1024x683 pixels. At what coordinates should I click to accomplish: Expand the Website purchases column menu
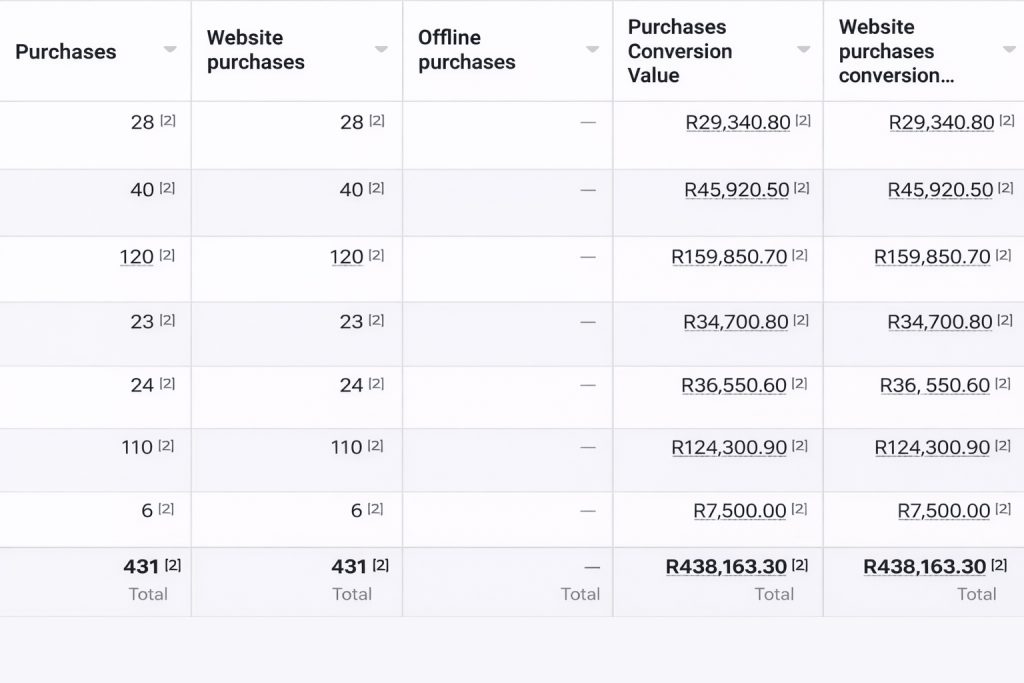tap(381, 50)
